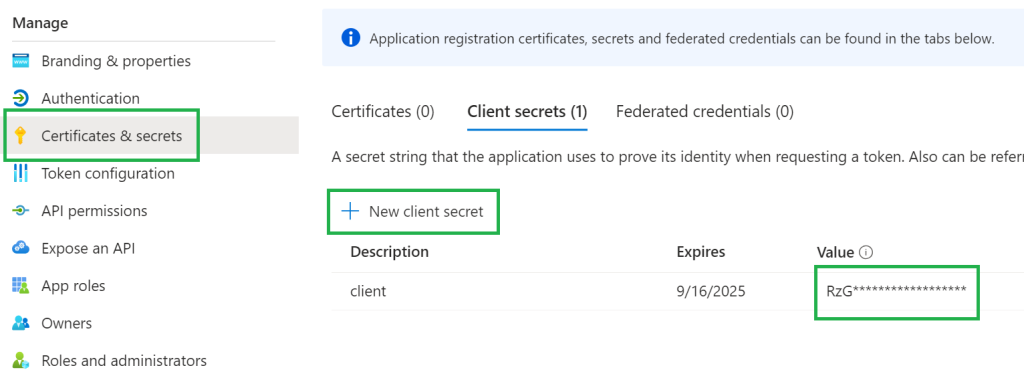Click the Owners people icon
The height and width of the screenshot is (378, 1024).
(21, 323)
